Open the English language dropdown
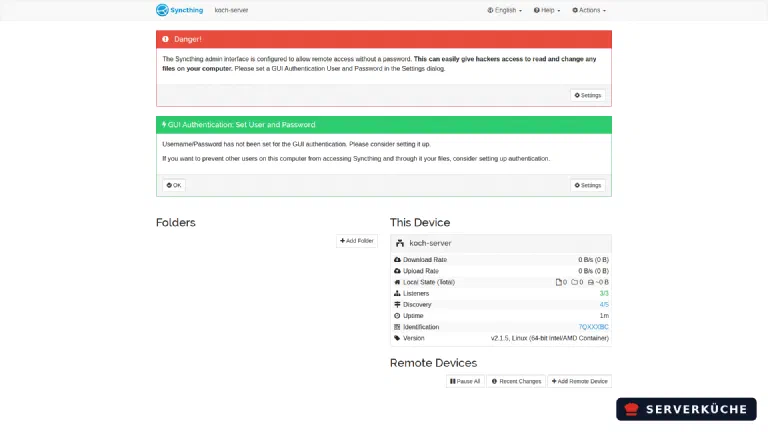The height and width of the screenshot is (432, 768). [x=504, y=10]
